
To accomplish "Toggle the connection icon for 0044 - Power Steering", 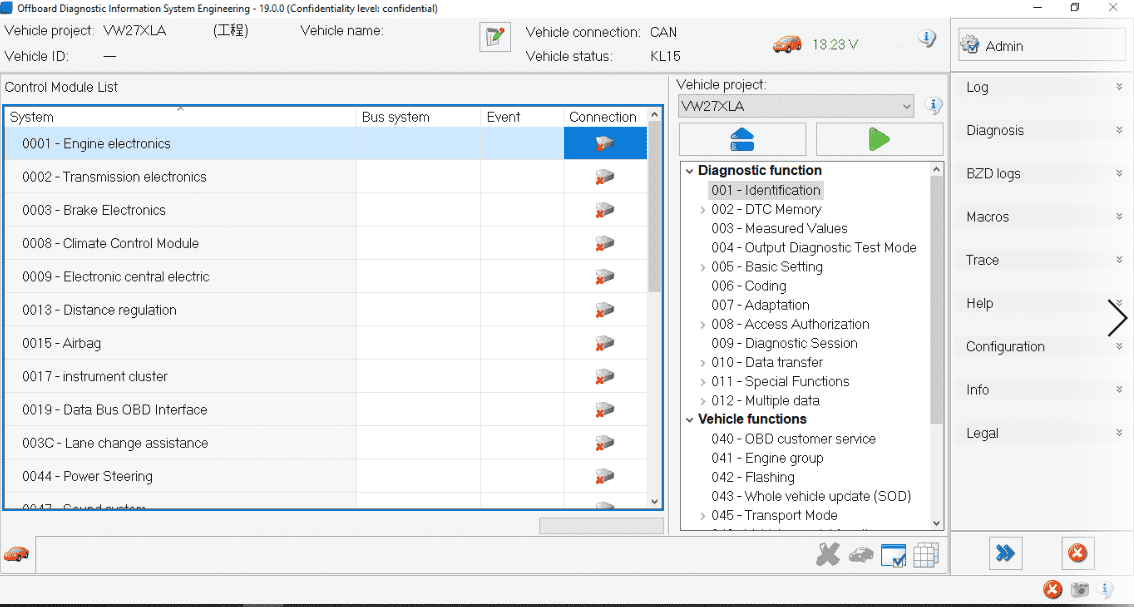I will tap(605, 476).
